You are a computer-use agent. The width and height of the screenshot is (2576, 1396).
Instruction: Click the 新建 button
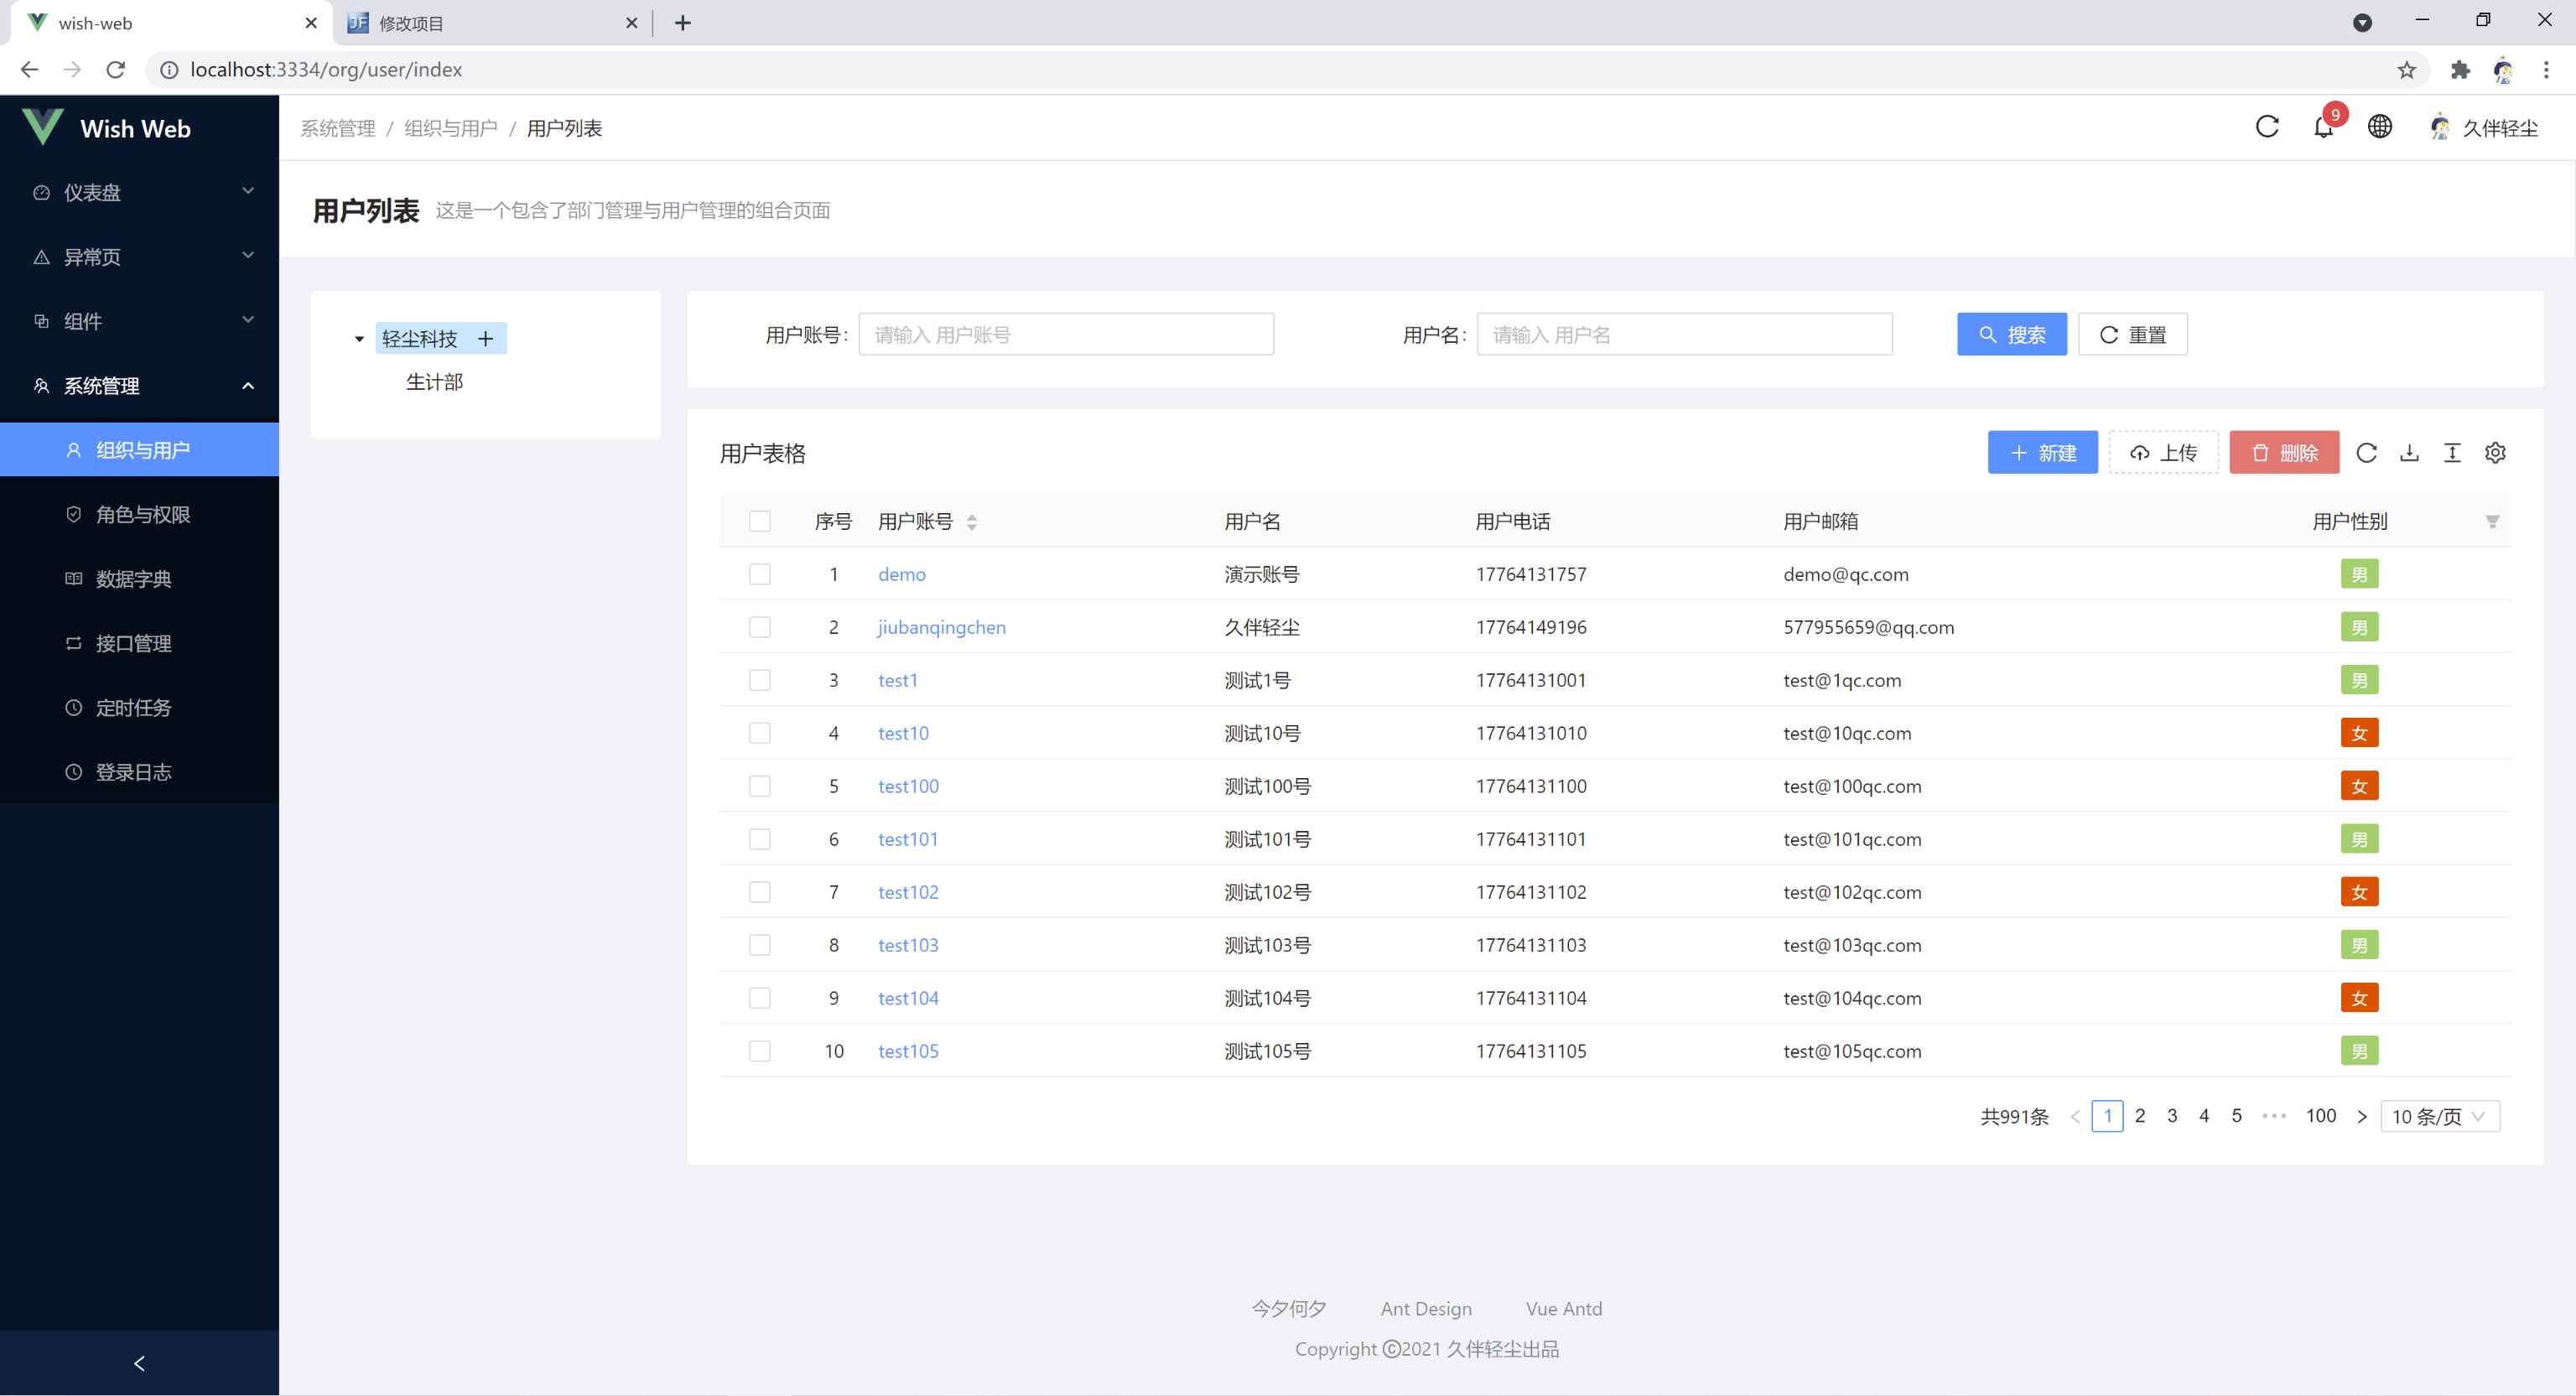tap(2042, 453)
